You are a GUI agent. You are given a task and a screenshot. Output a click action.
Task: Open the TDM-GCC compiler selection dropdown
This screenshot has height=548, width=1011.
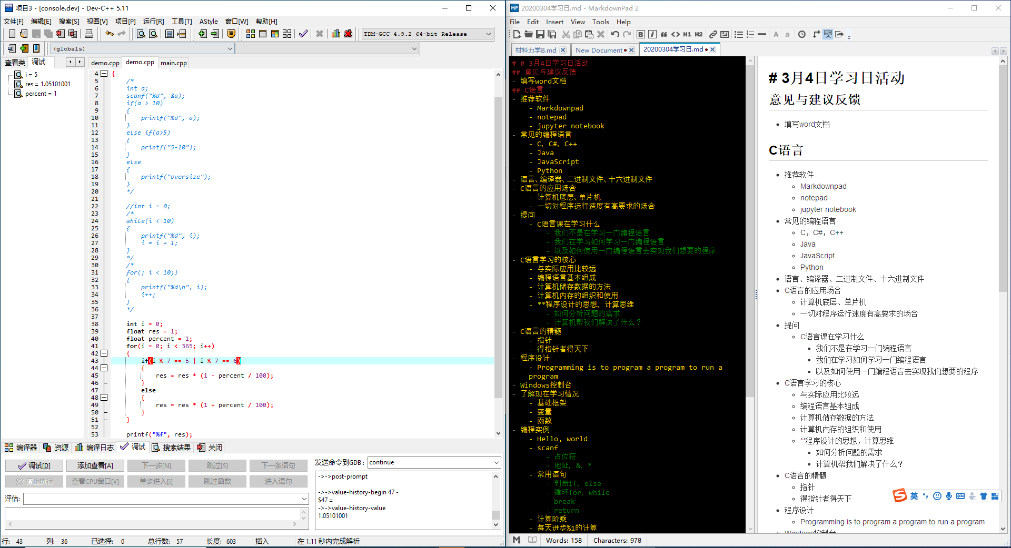point(488,34)
